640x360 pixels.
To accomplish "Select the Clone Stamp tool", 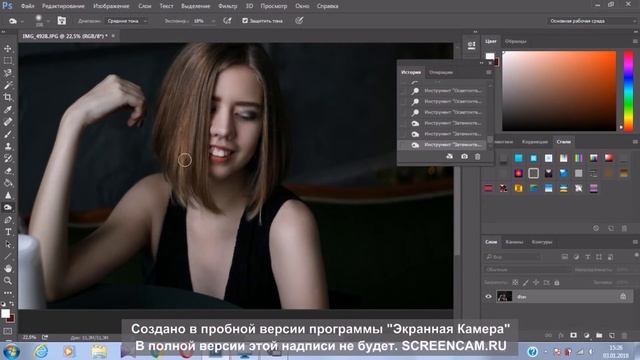I will click(8, 146).
